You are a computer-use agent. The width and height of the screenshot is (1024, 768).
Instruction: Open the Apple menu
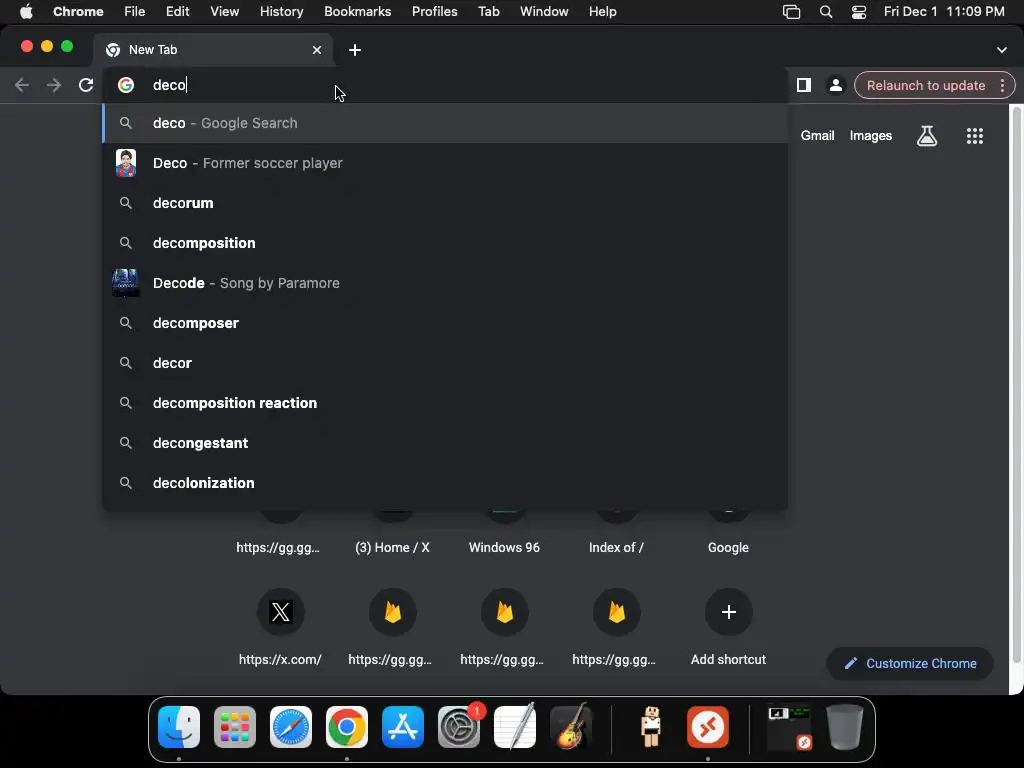coord(26,11)
